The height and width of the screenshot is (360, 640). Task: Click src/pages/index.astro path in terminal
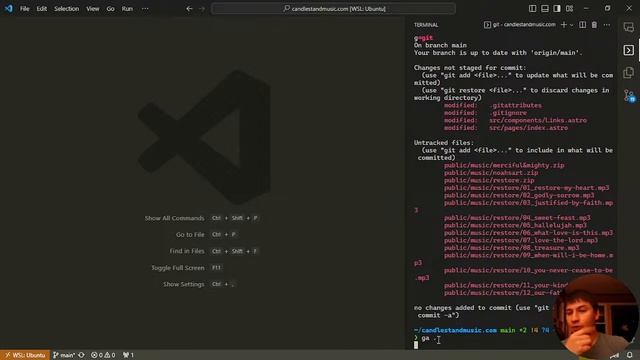[x=529, y=128]
